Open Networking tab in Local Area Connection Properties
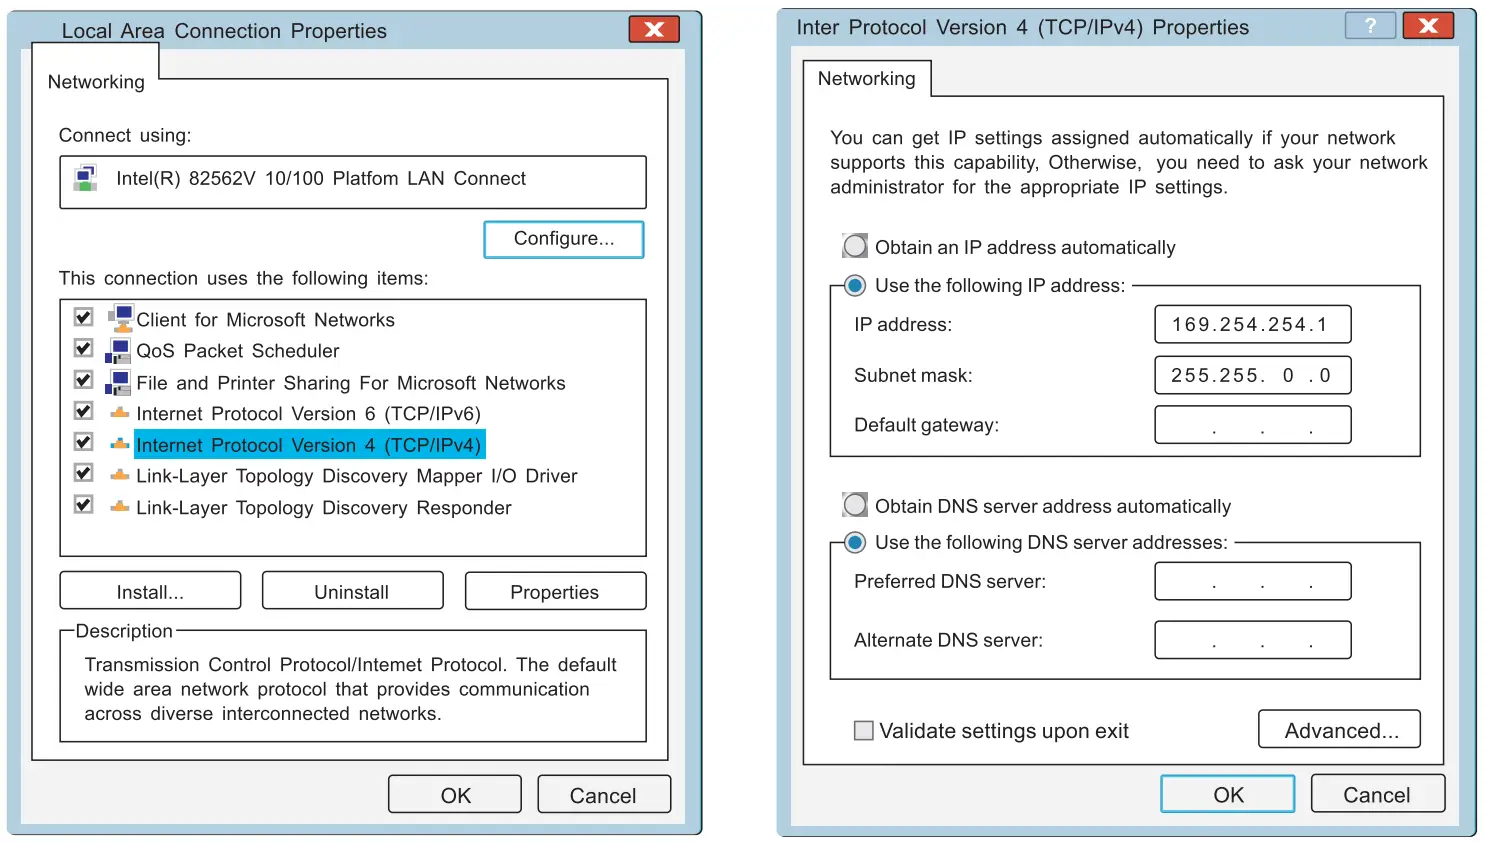 (96, 82)
